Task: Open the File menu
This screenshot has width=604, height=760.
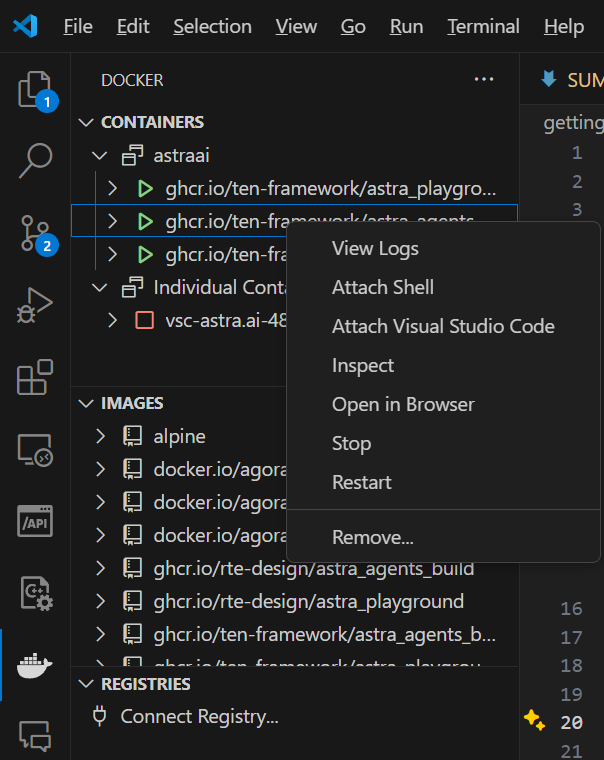Action: tap(78, 26)
